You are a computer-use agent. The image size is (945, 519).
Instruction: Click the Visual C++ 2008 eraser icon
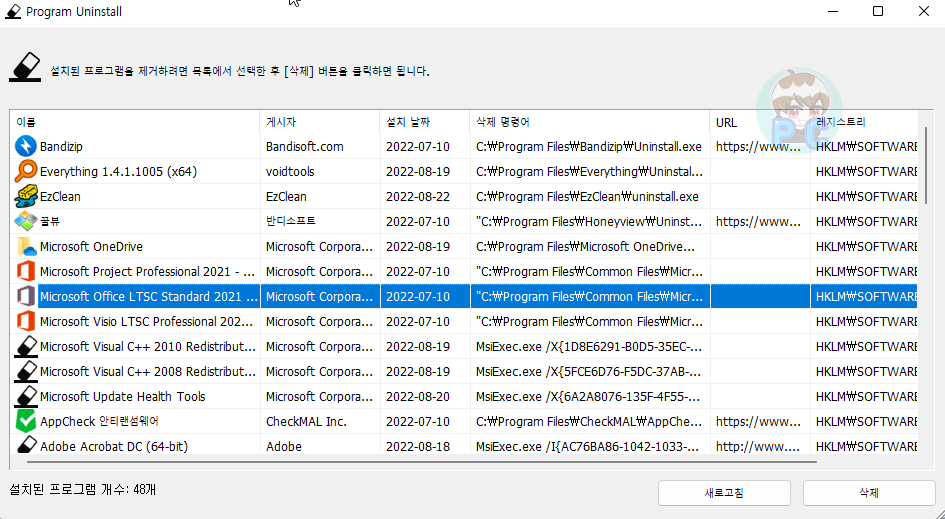(x=26, y=371)
